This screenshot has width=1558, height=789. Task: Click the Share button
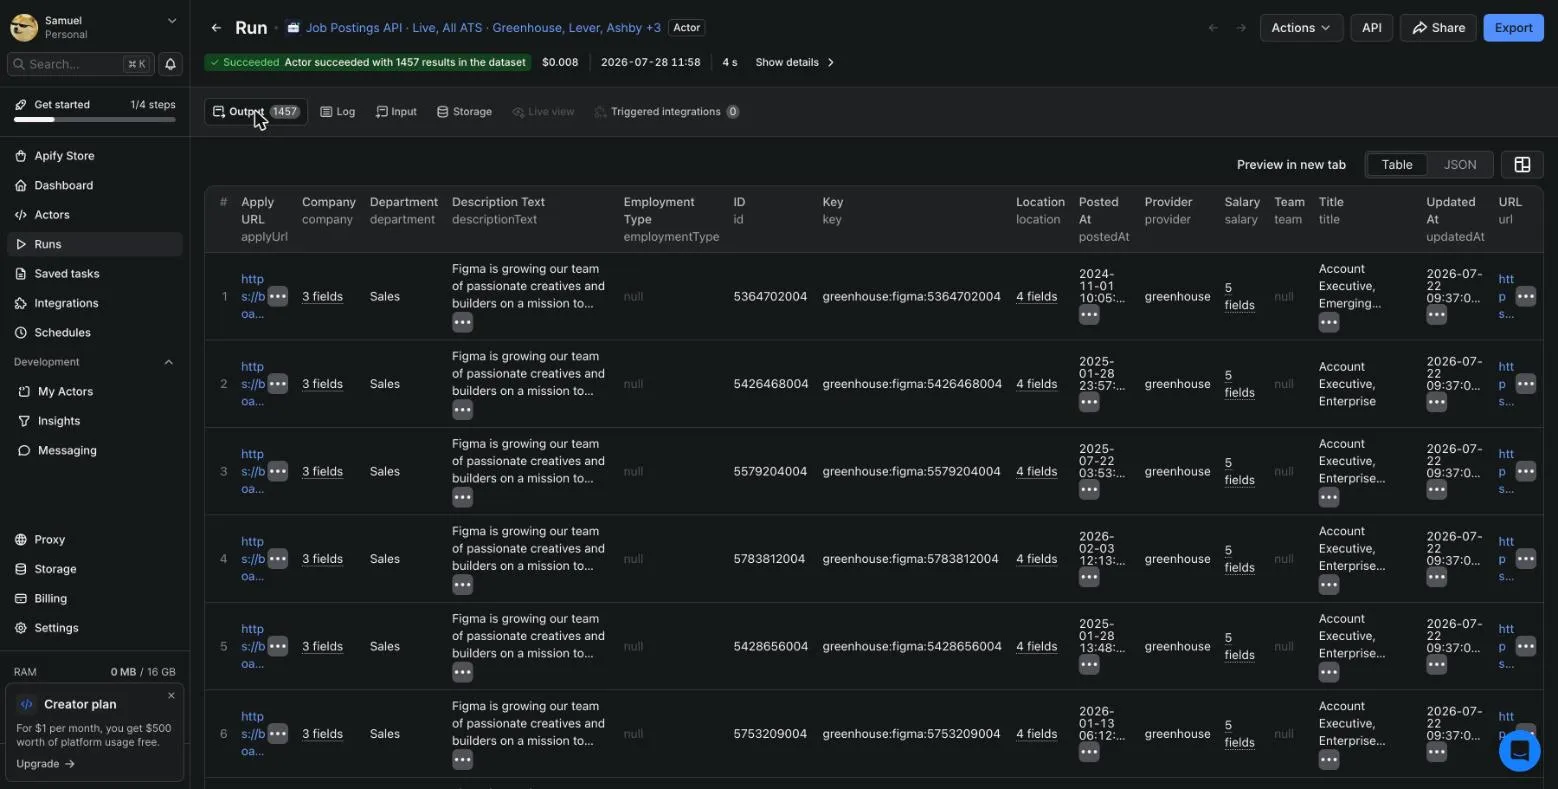(1438, 28)
